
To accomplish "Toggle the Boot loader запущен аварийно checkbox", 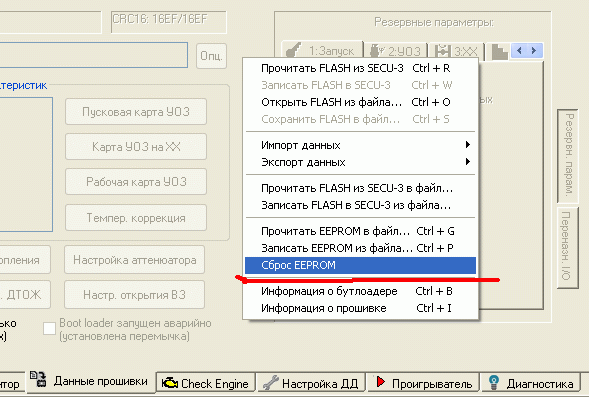I will click(50, 328).
